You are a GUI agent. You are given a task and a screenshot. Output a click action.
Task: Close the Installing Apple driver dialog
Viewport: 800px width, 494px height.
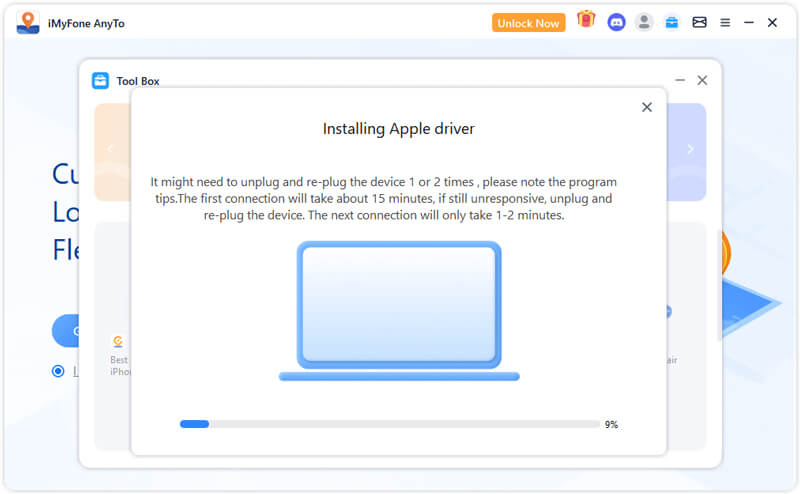pyautogui.click(x=647, y=107)
